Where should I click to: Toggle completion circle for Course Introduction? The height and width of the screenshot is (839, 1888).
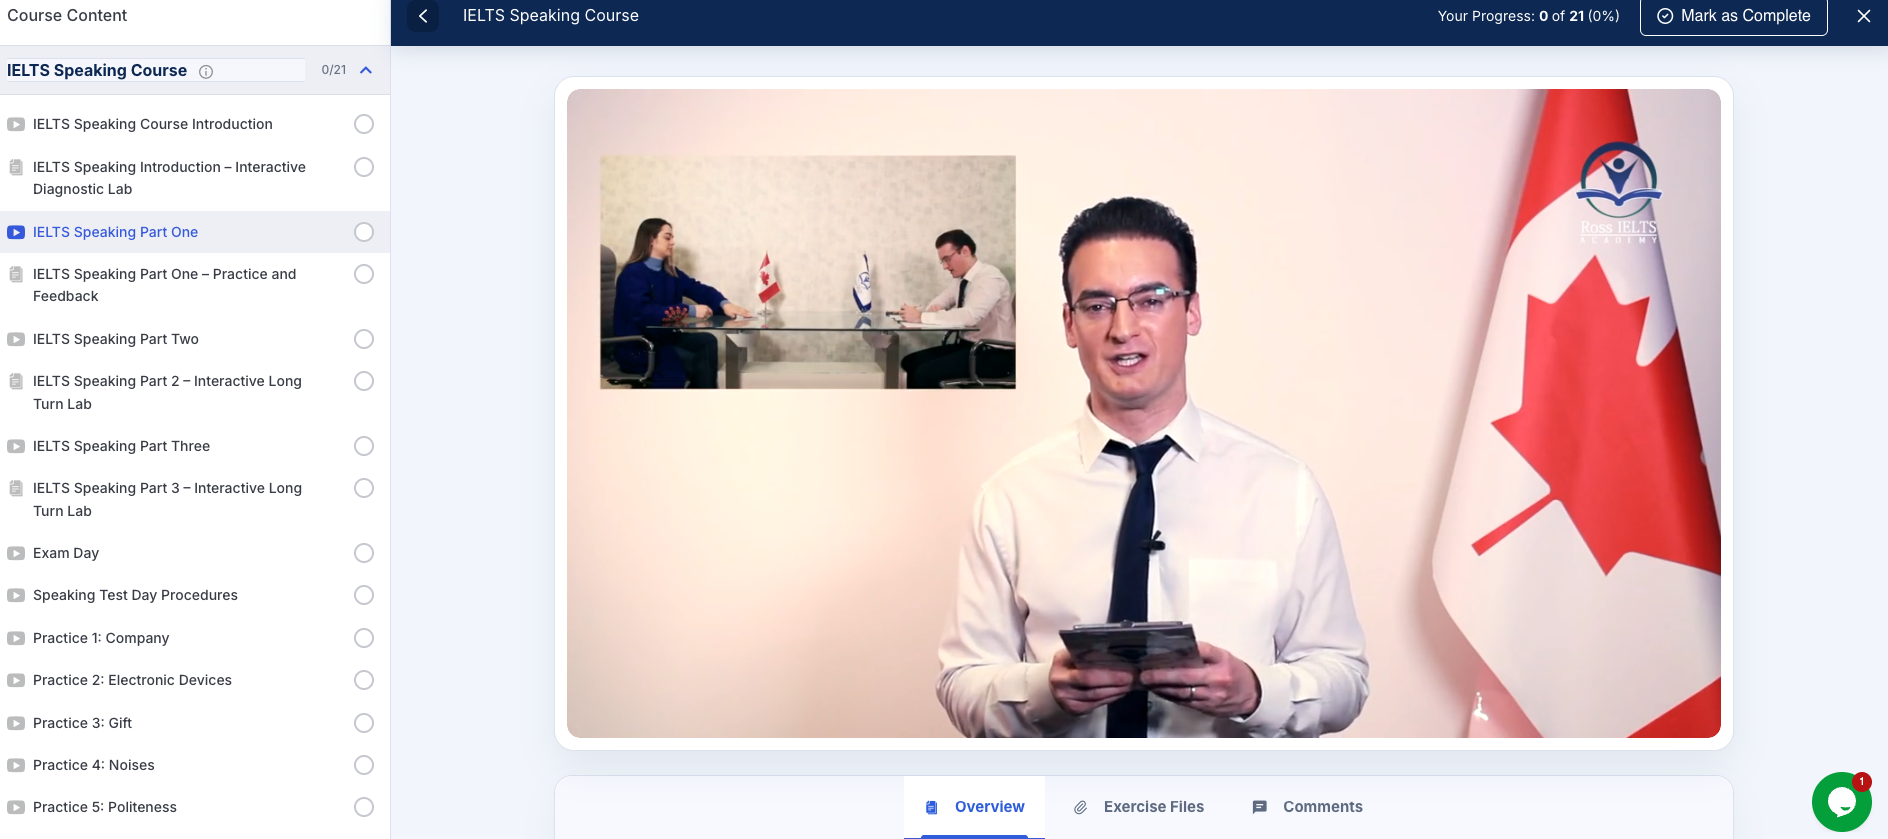click(x=364, y=124)
